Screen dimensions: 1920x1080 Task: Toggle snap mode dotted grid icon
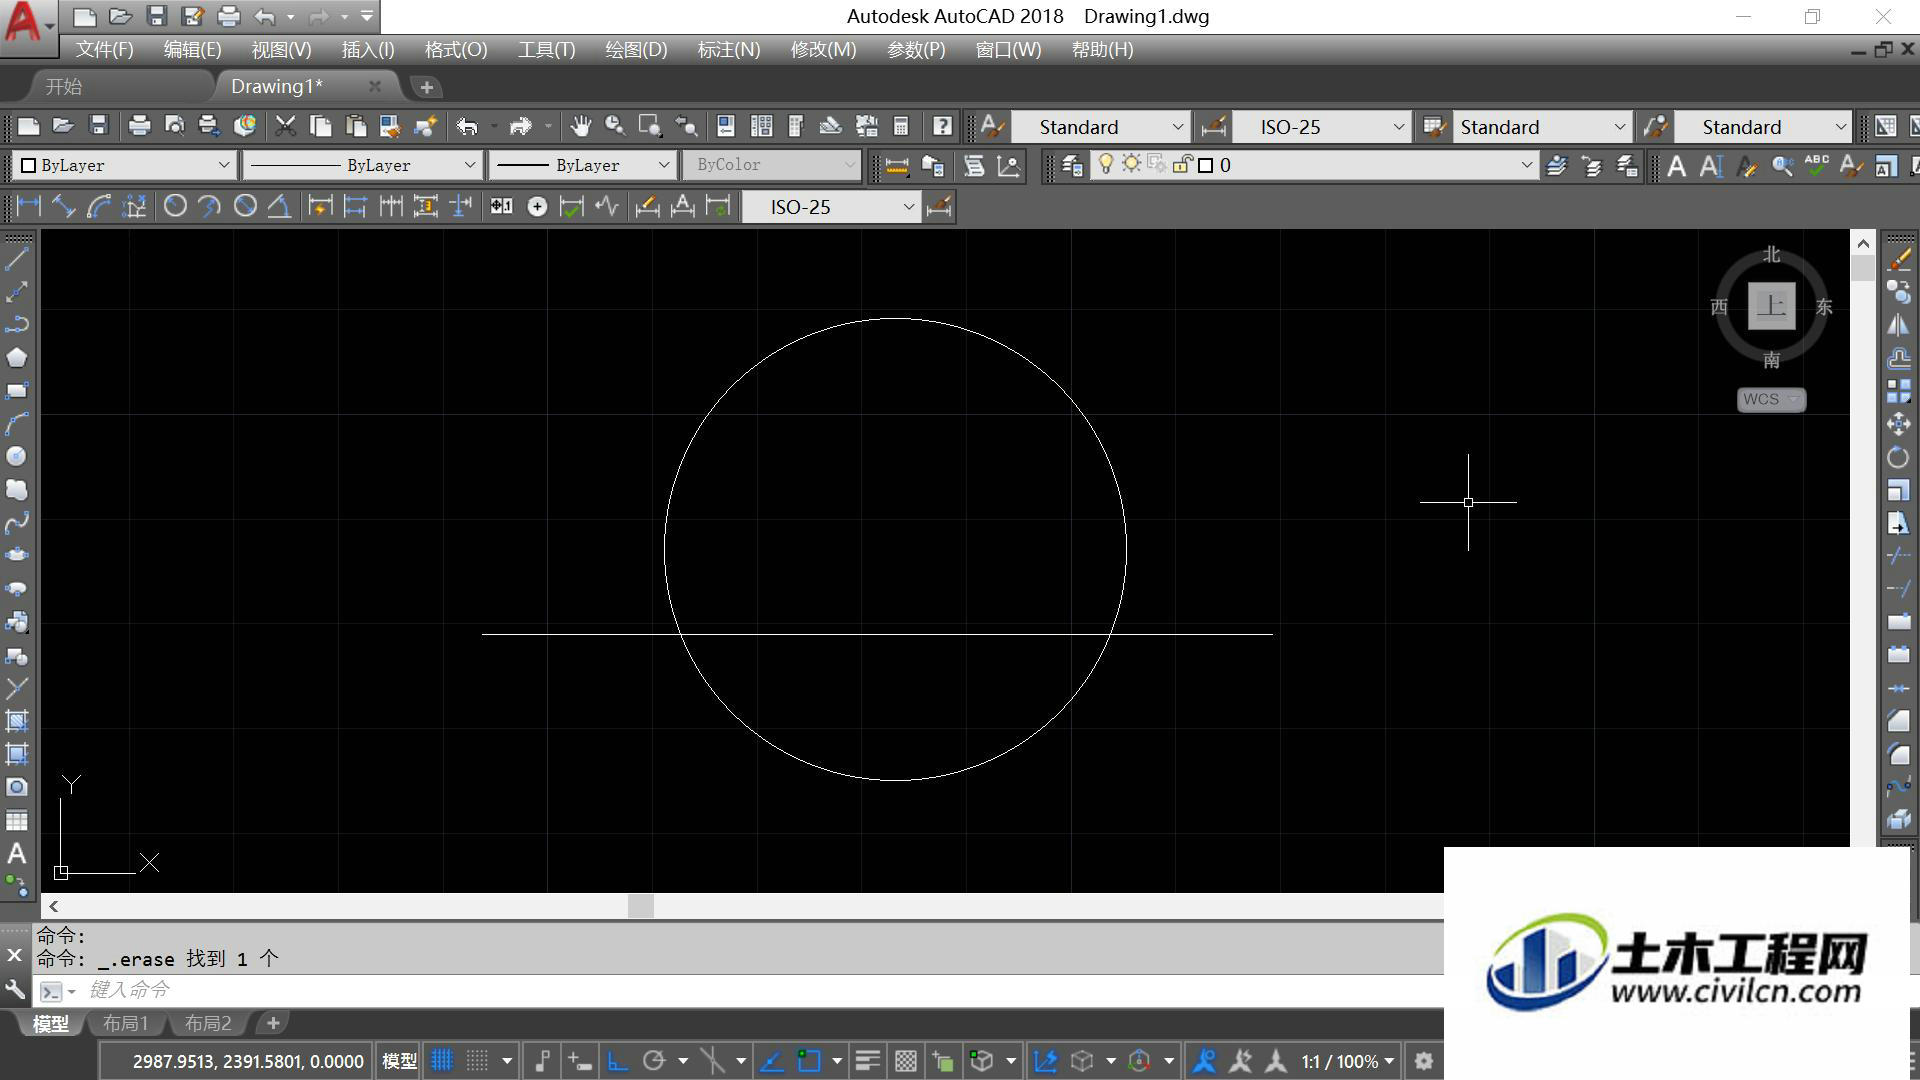point(478,1061)
